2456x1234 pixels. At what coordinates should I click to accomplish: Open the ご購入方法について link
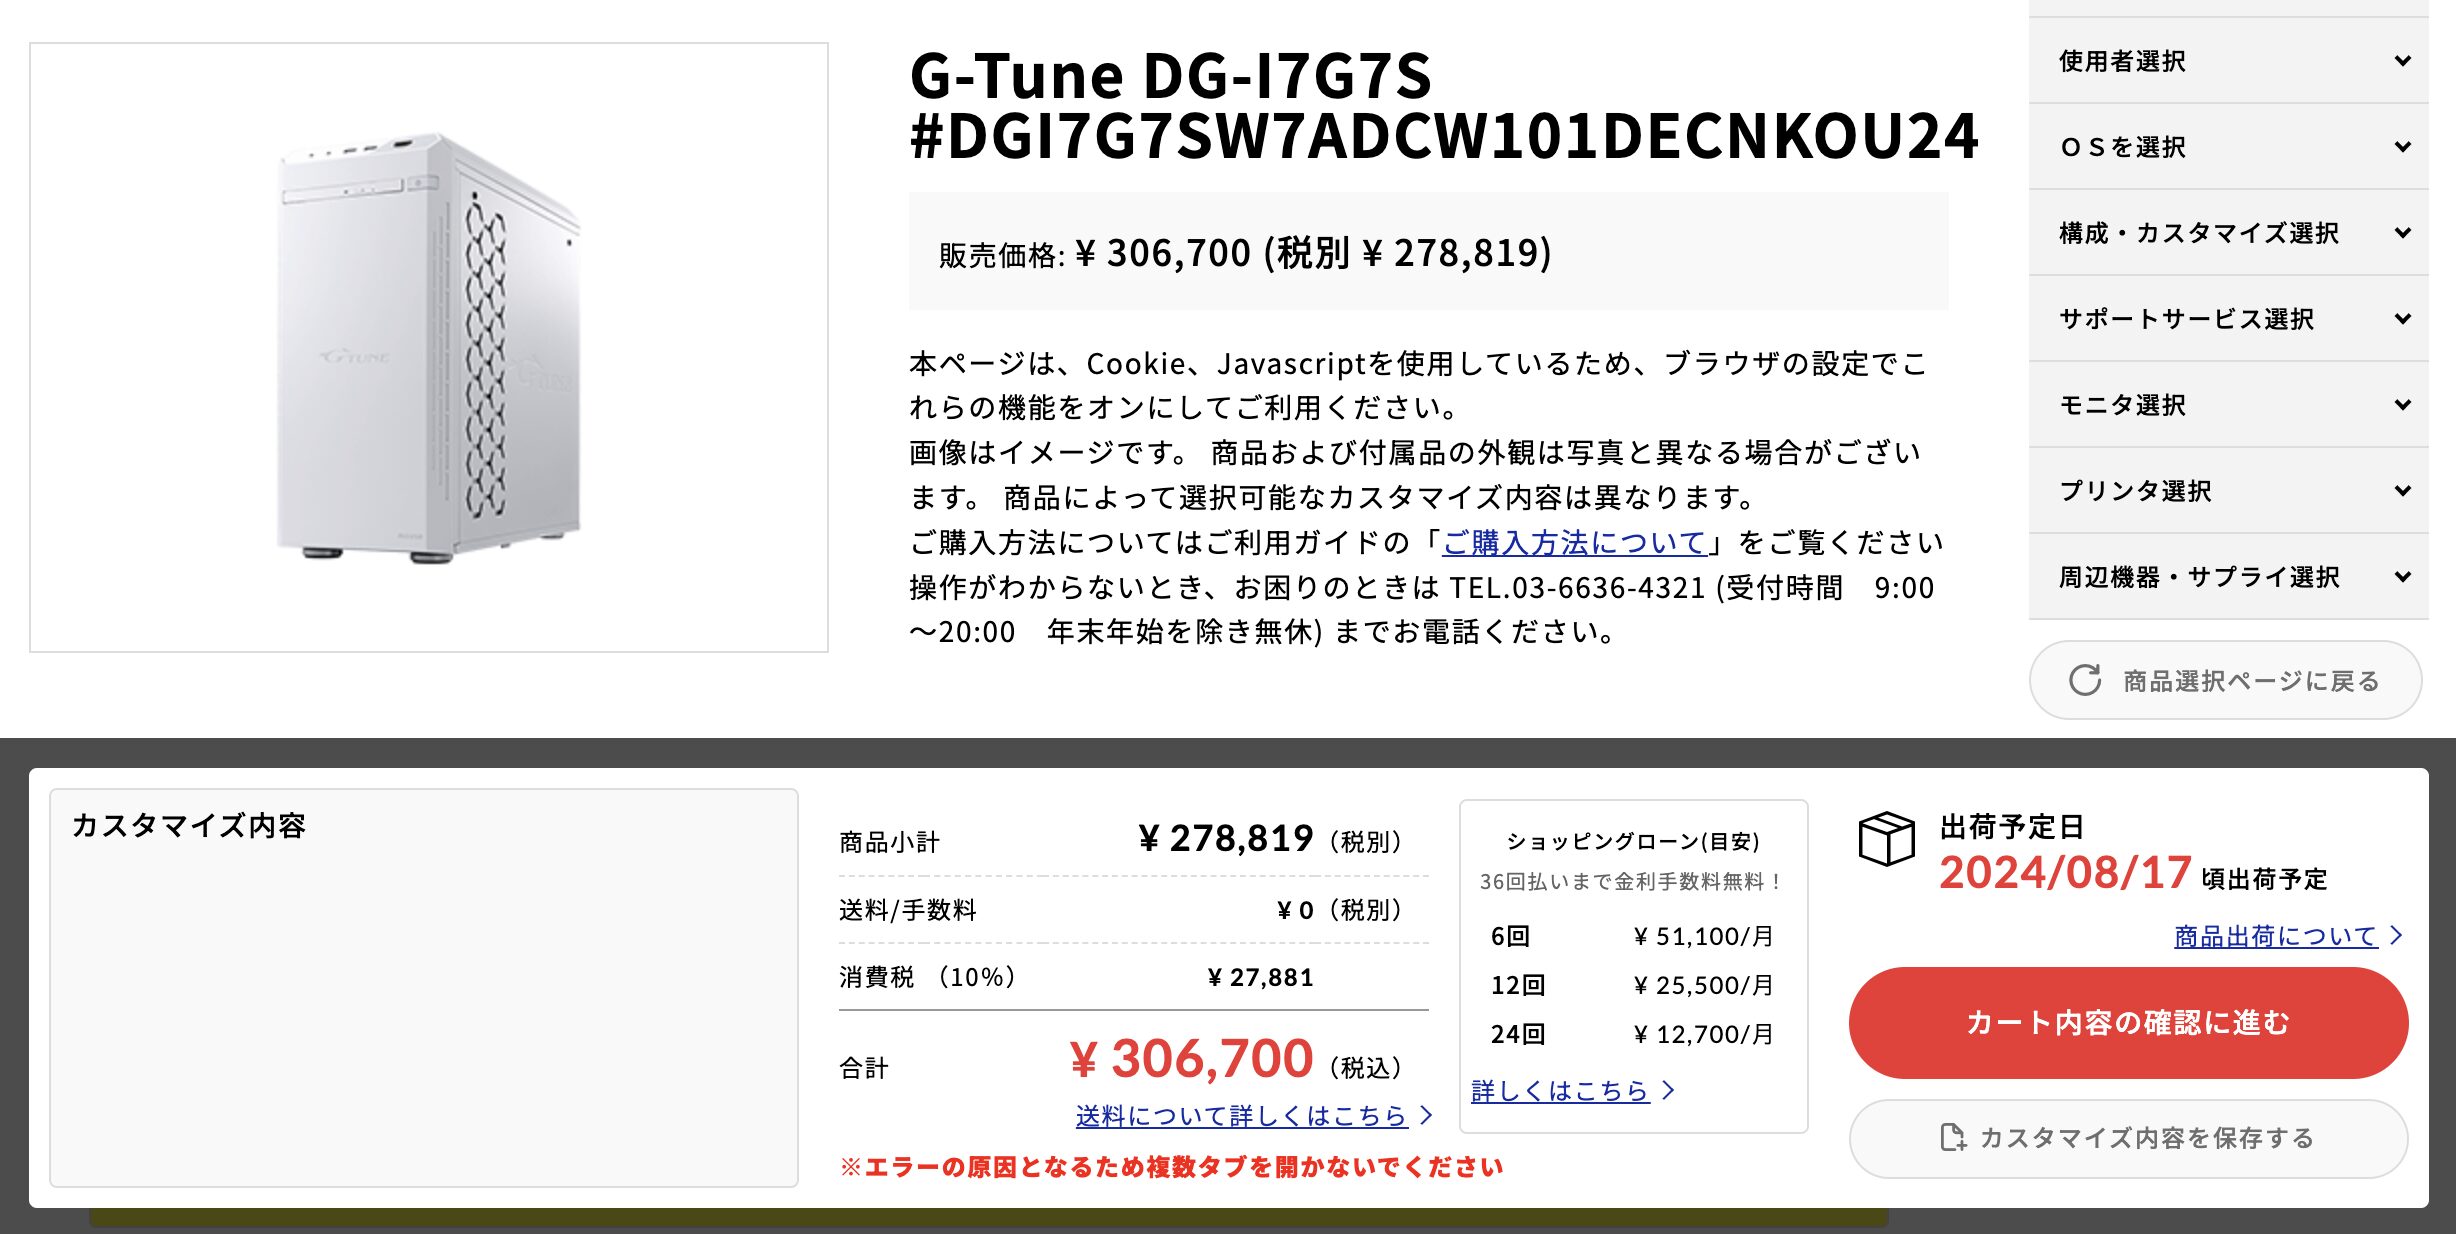[1574, 542]
